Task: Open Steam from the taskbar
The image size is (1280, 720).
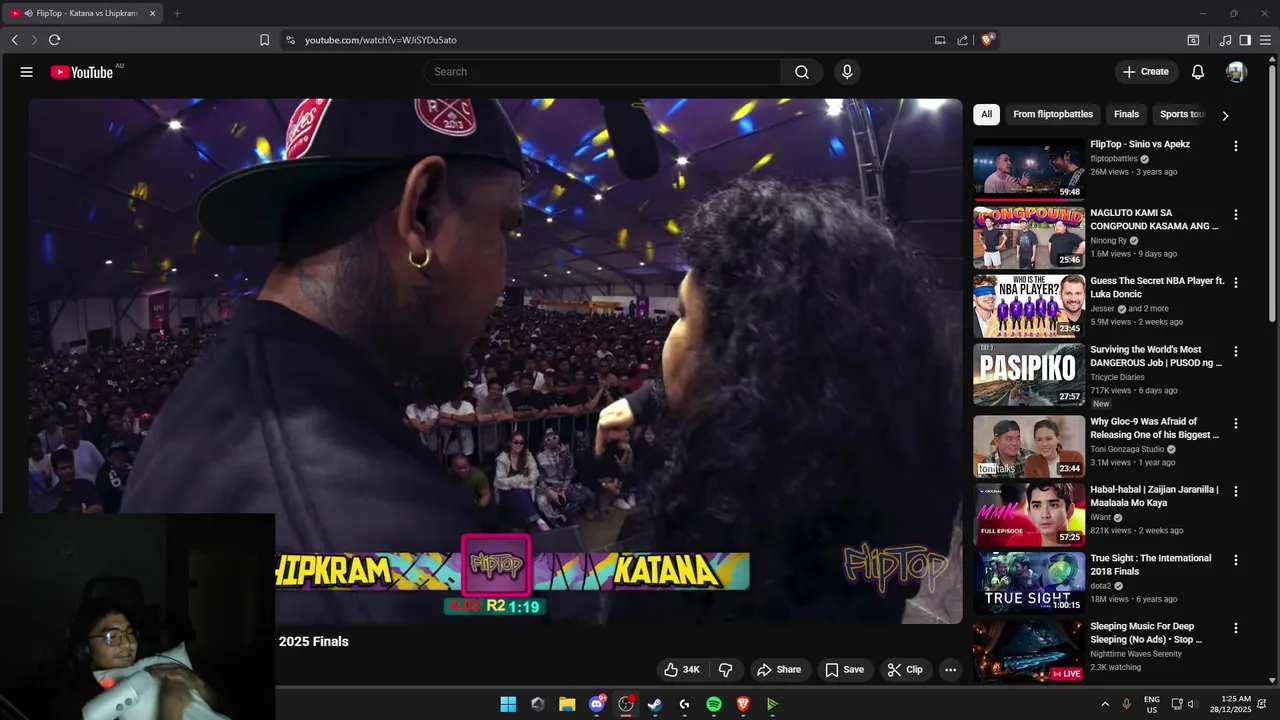Action: [655, 704]
